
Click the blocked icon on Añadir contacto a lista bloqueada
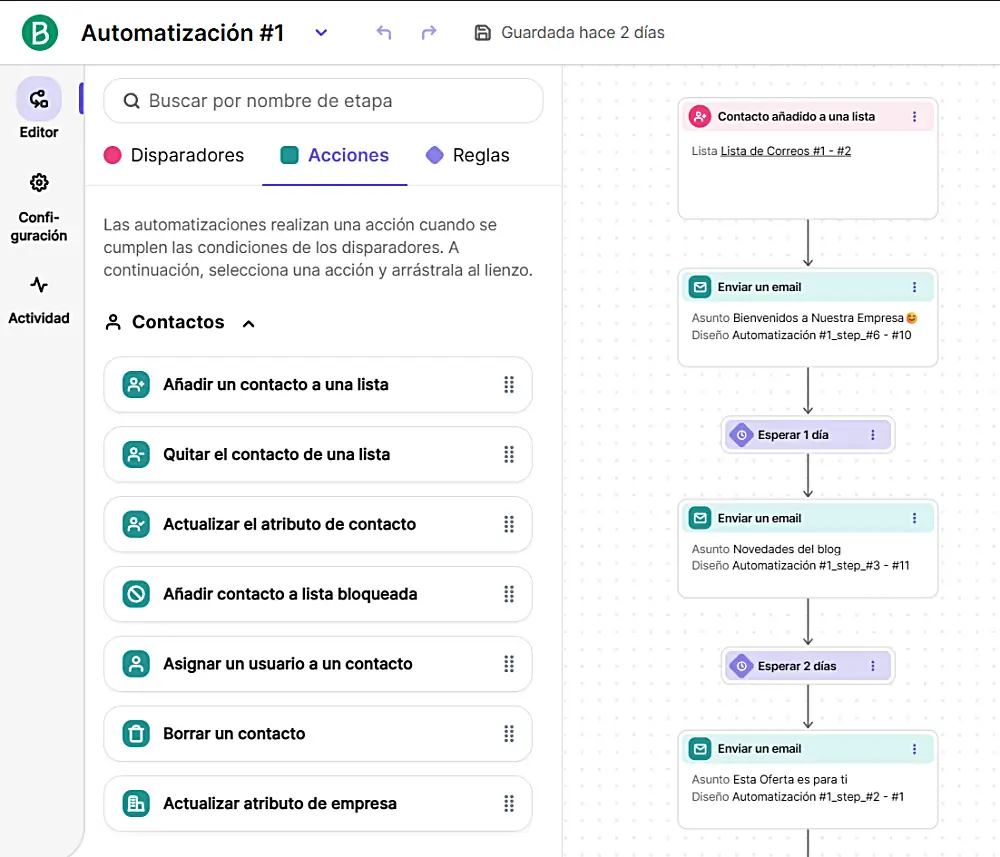(x=135, y=594)
